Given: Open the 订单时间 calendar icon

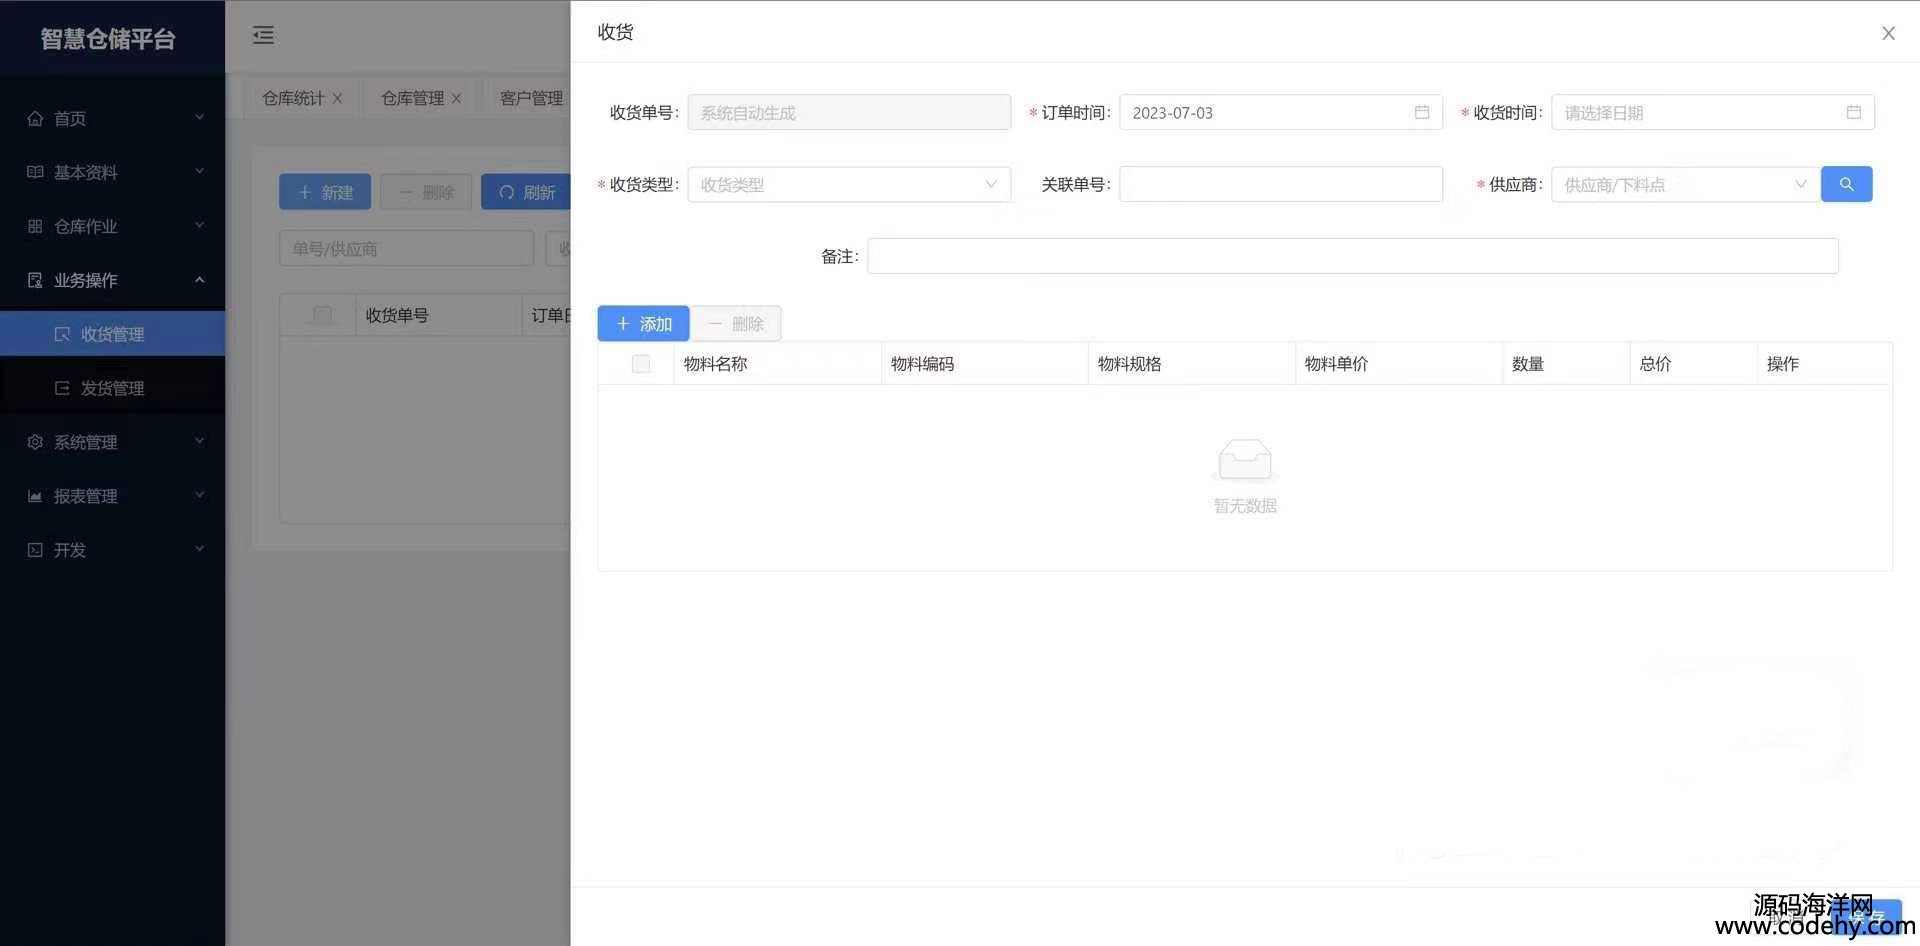Looking at the screenshot, I should pyautogui.click(x=1422, y=112).
